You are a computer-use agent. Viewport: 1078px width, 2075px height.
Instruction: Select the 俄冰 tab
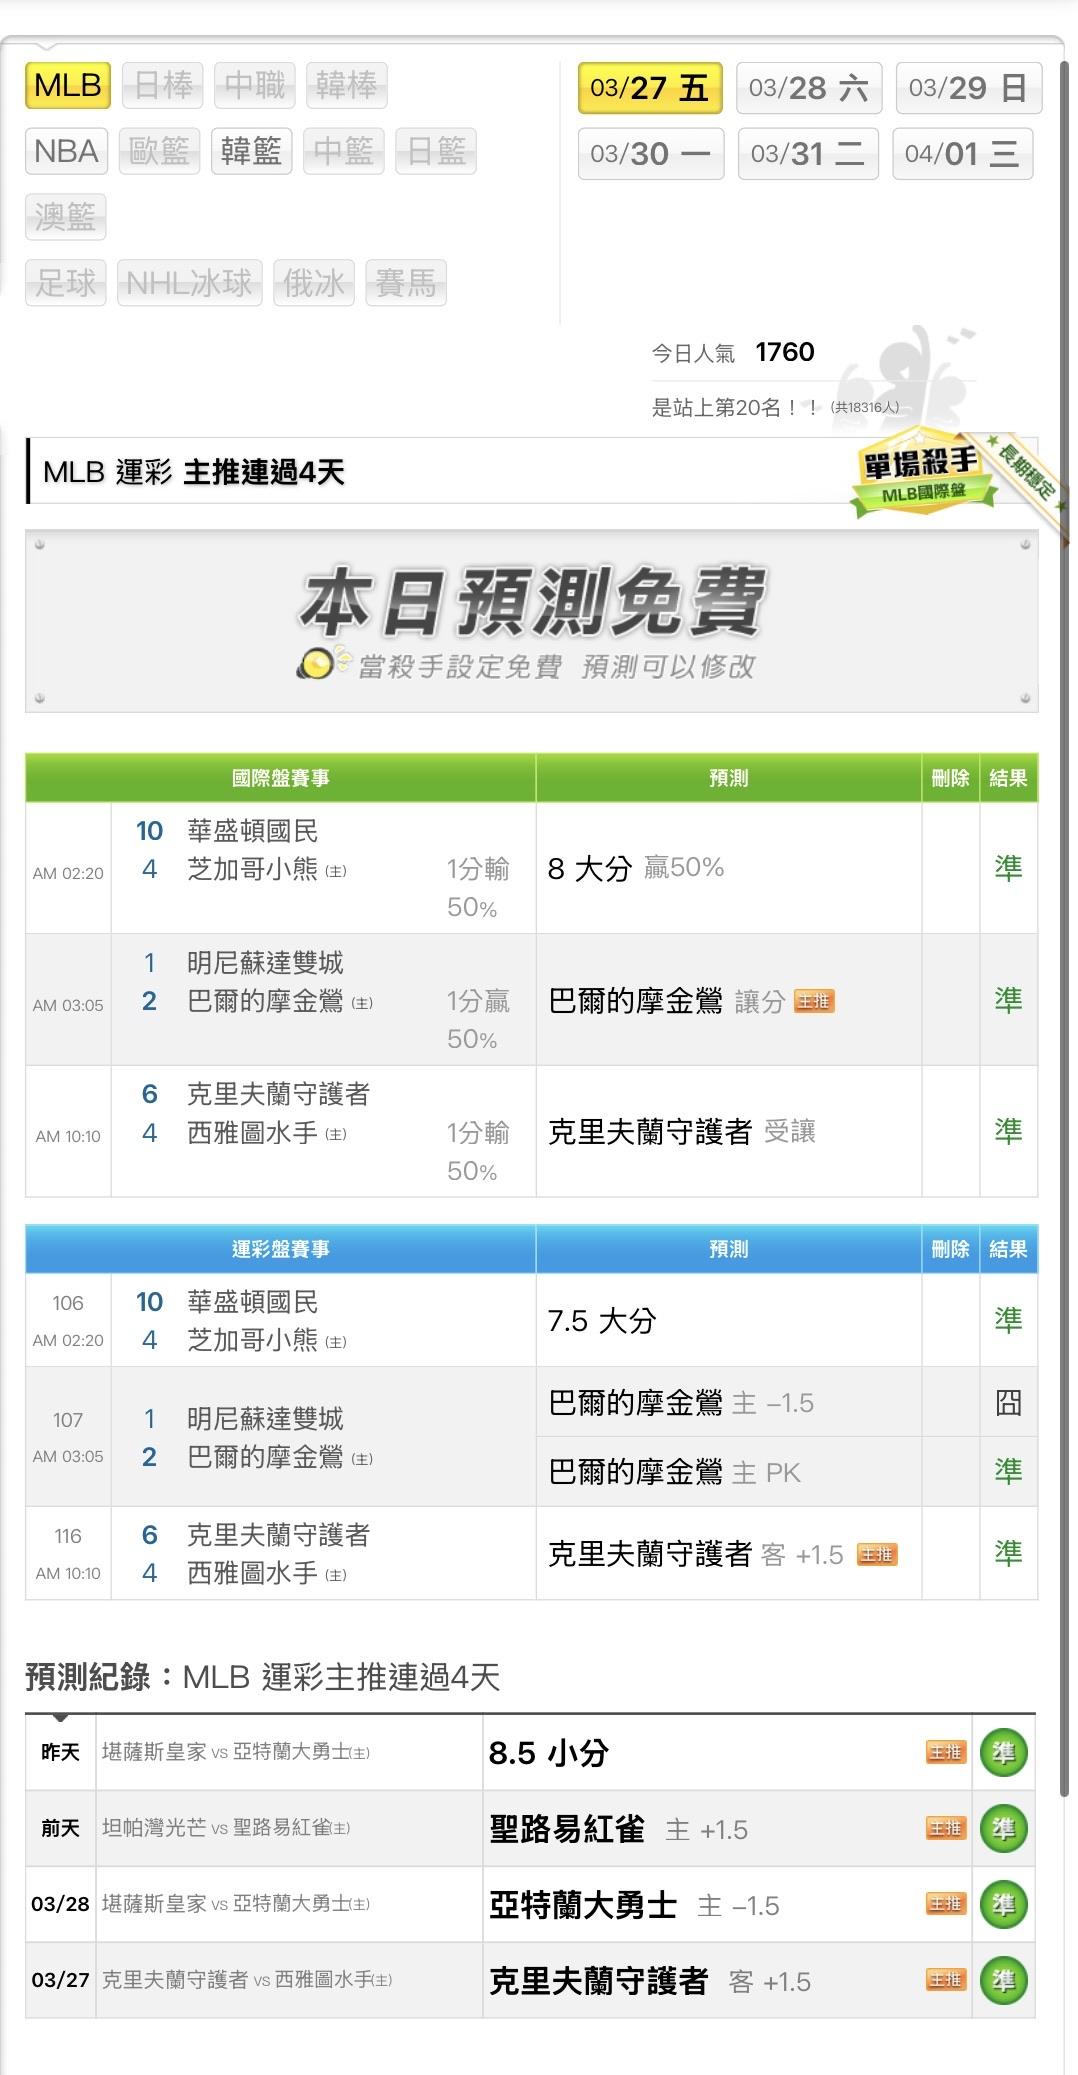point(314,283)
